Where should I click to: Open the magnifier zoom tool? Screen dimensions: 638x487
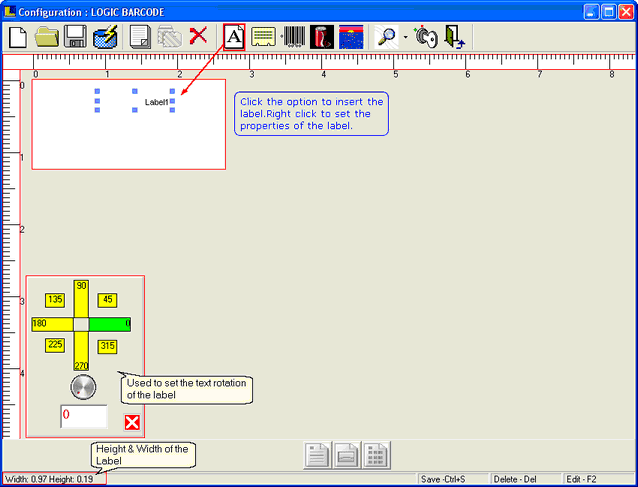387,37
